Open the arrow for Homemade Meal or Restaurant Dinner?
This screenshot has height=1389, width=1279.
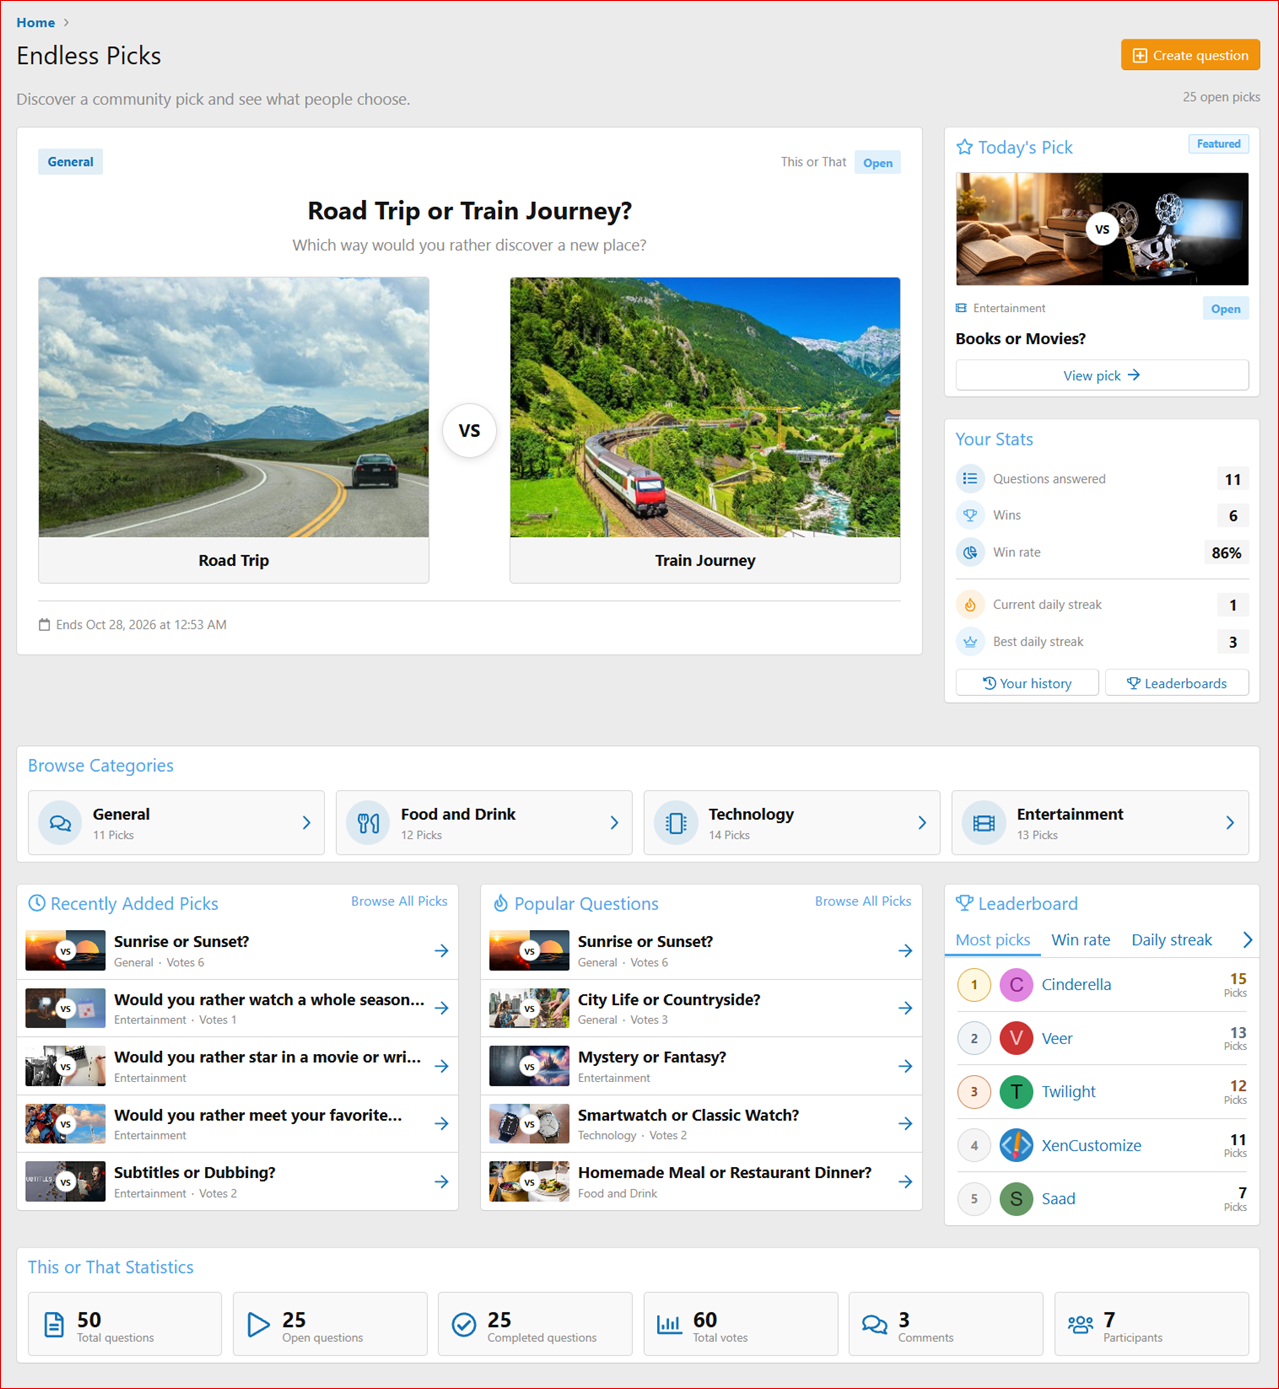coord(905,1182)
